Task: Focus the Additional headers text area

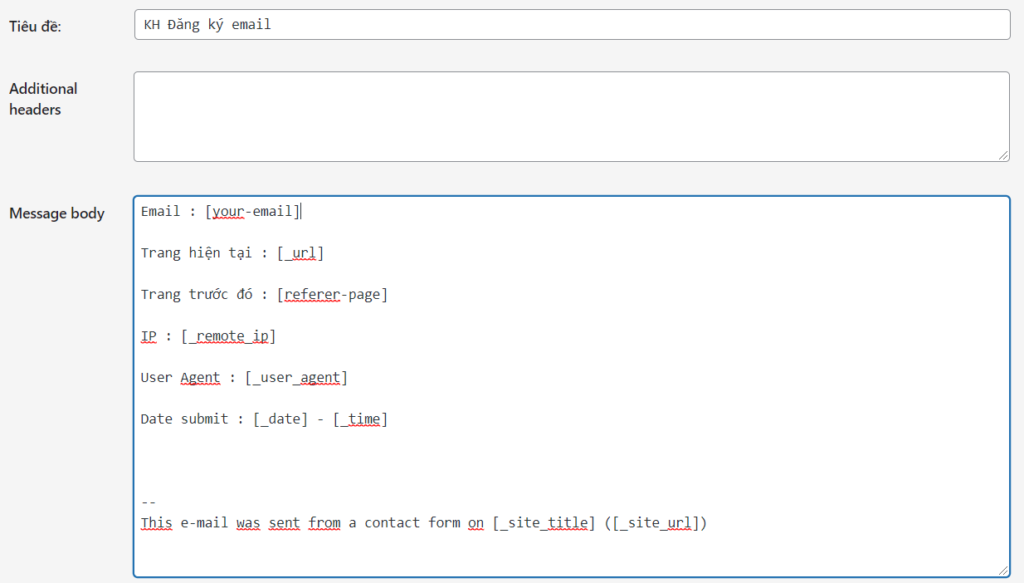Action: click(x=572, y=117)
